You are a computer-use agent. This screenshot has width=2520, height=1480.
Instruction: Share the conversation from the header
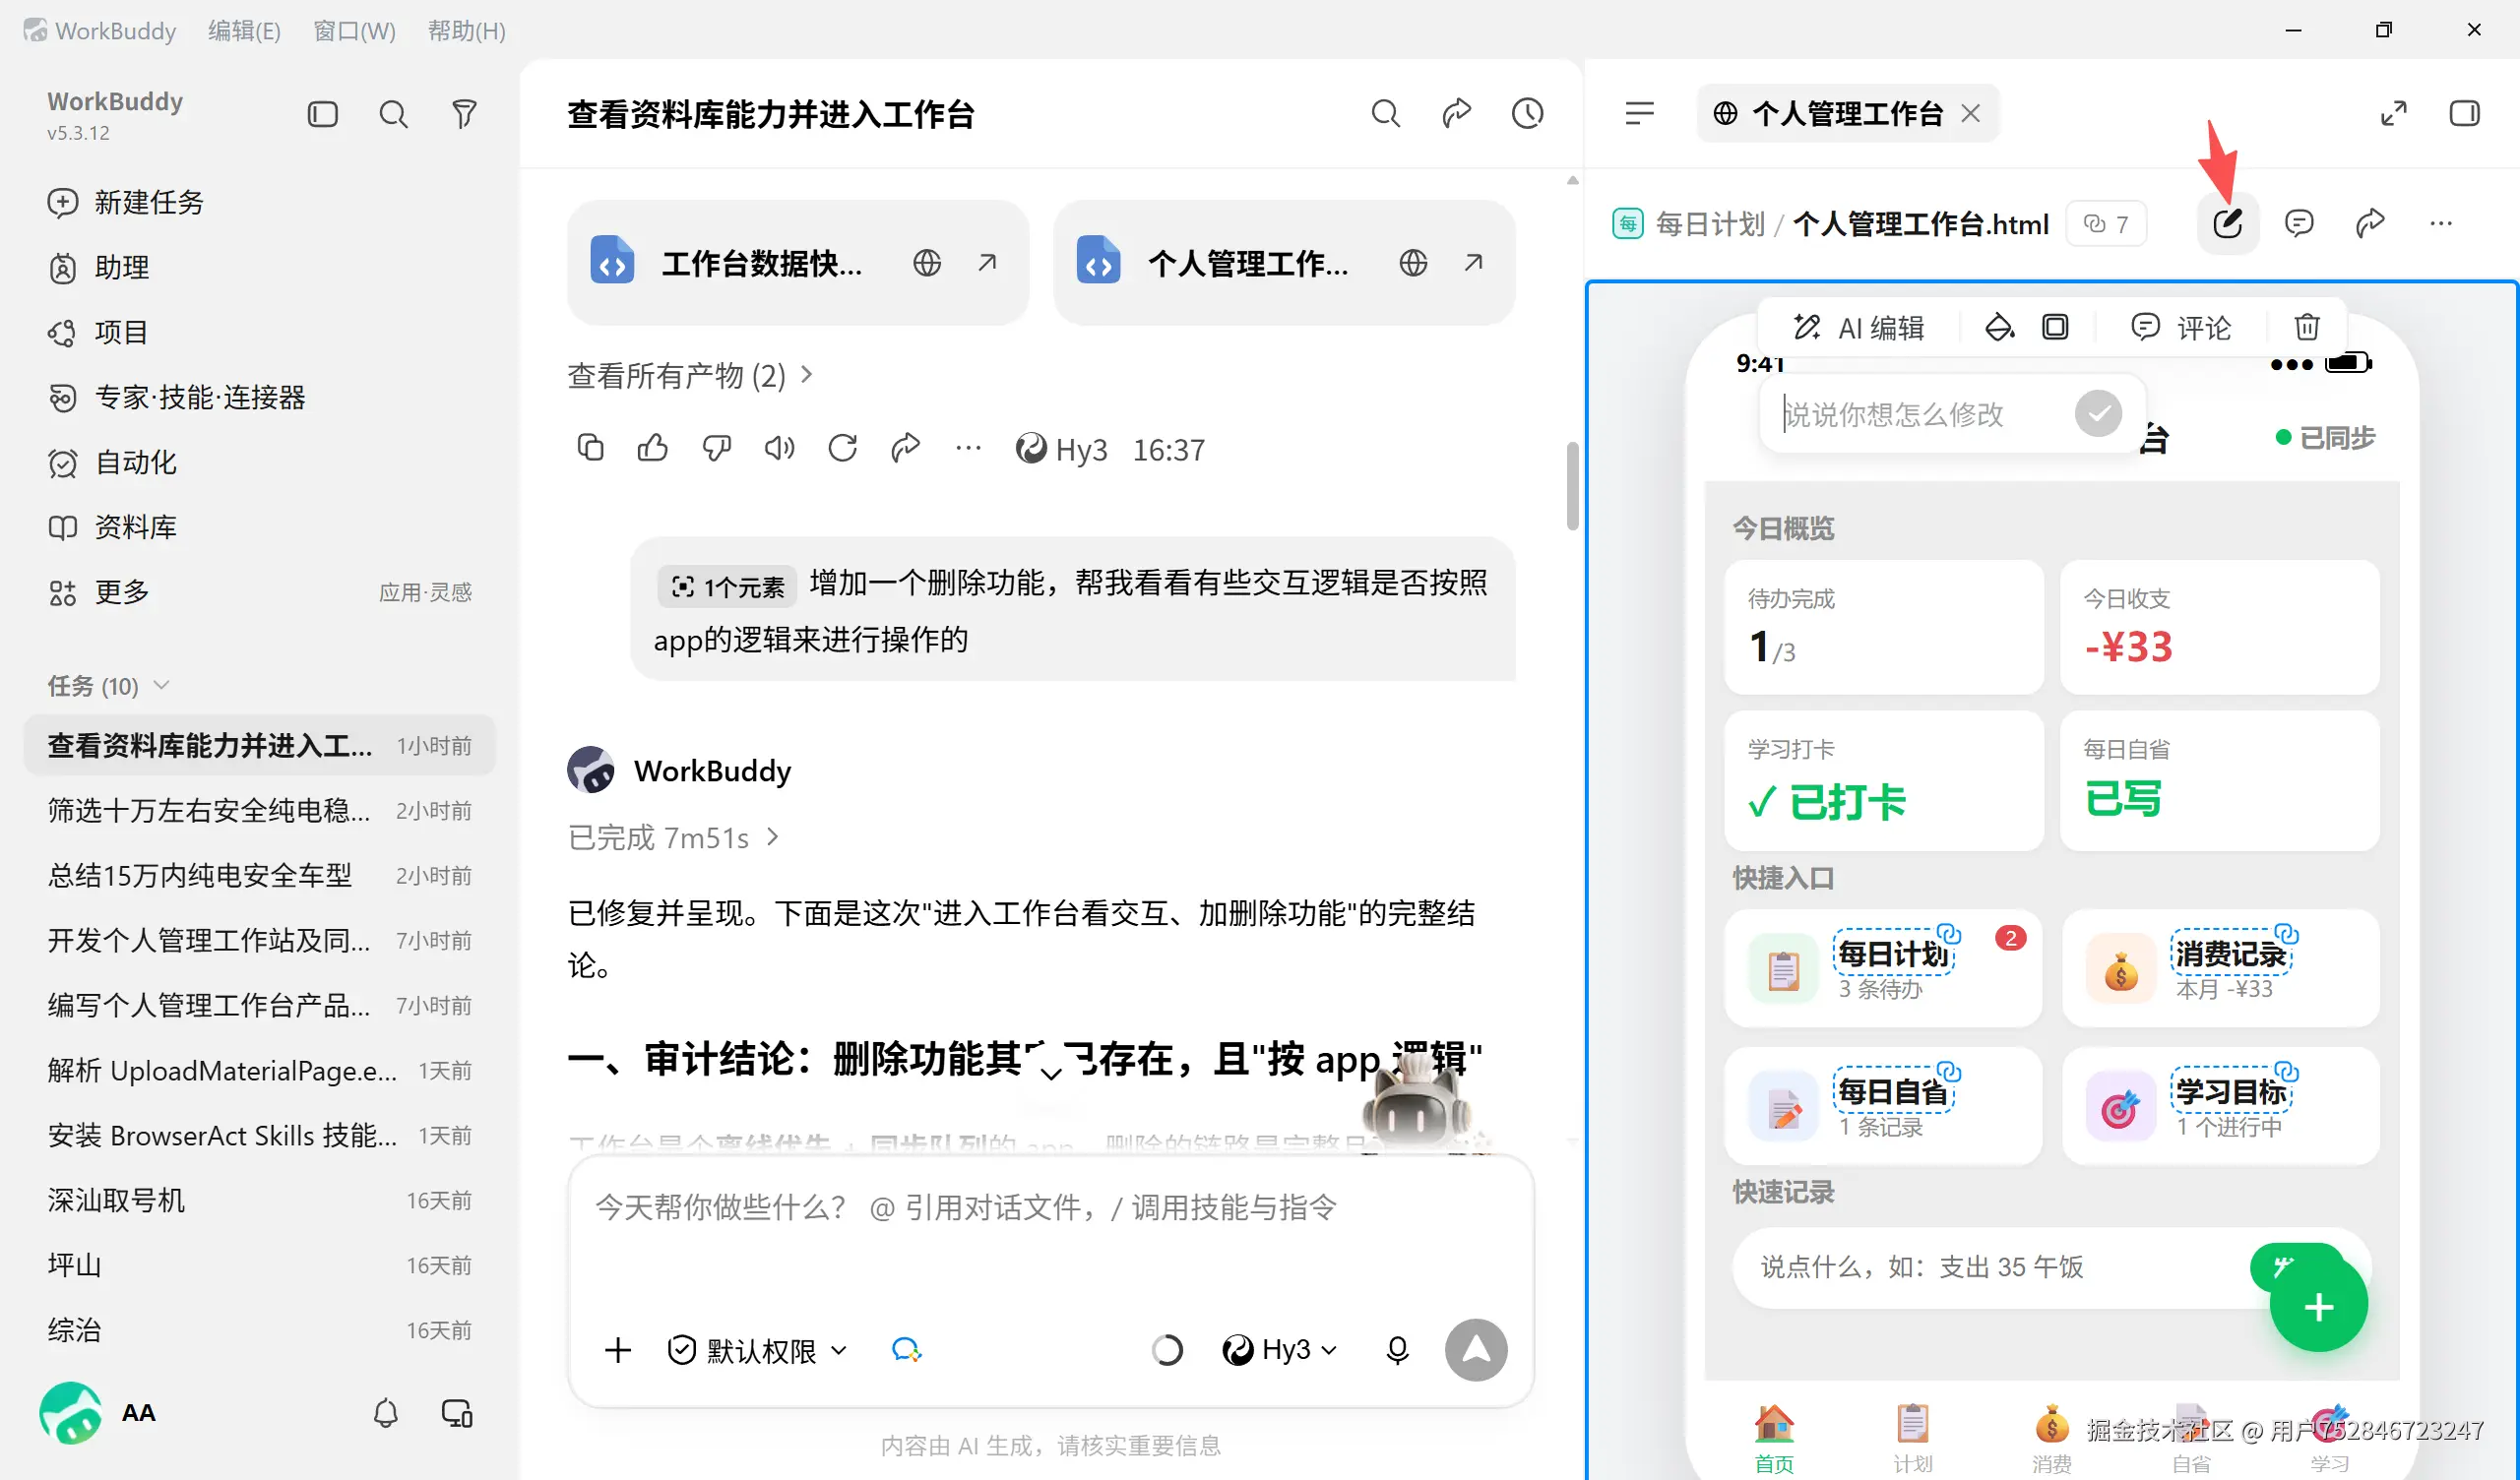(x=1456, y=113)
